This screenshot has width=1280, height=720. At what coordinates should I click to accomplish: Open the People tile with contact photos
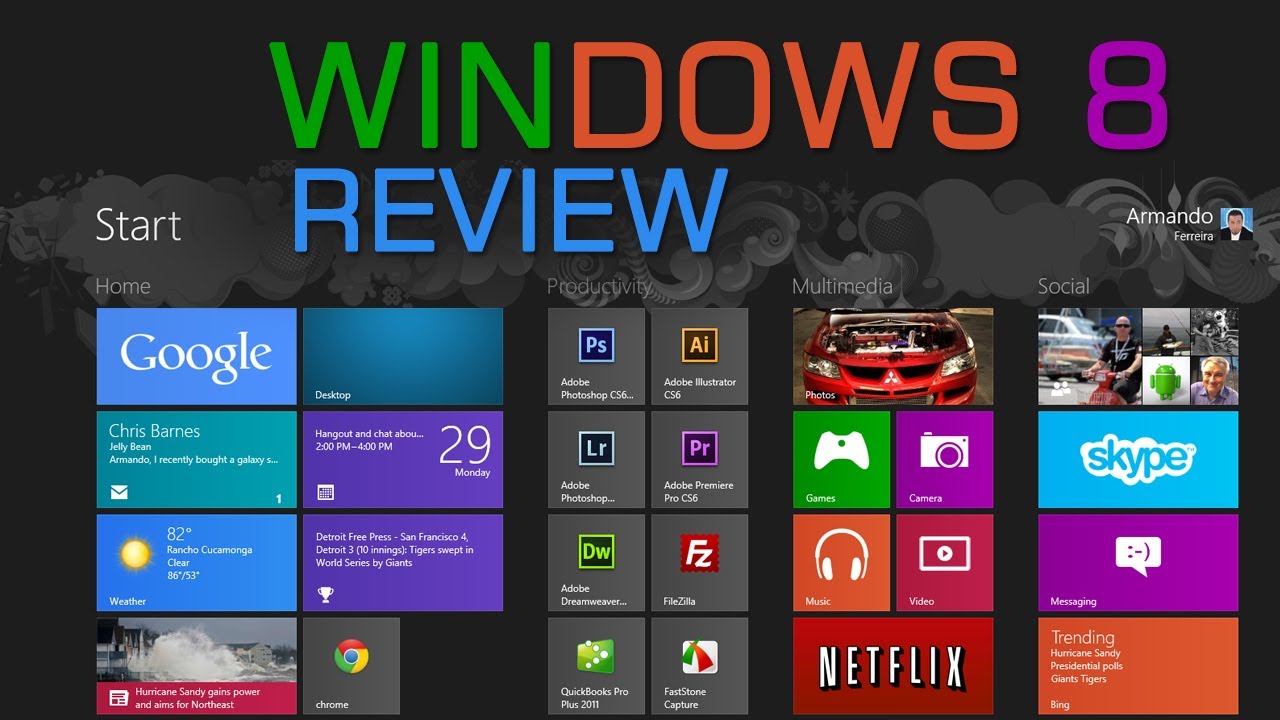tap(1138, 356)
